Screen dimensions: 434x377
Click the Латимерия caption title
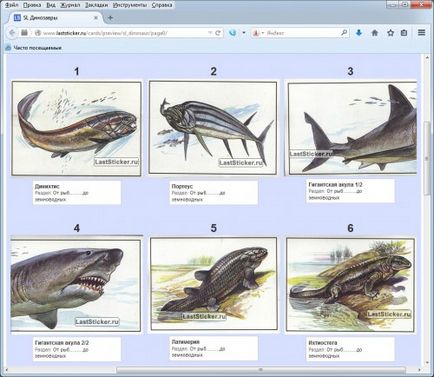pos(185,342)
